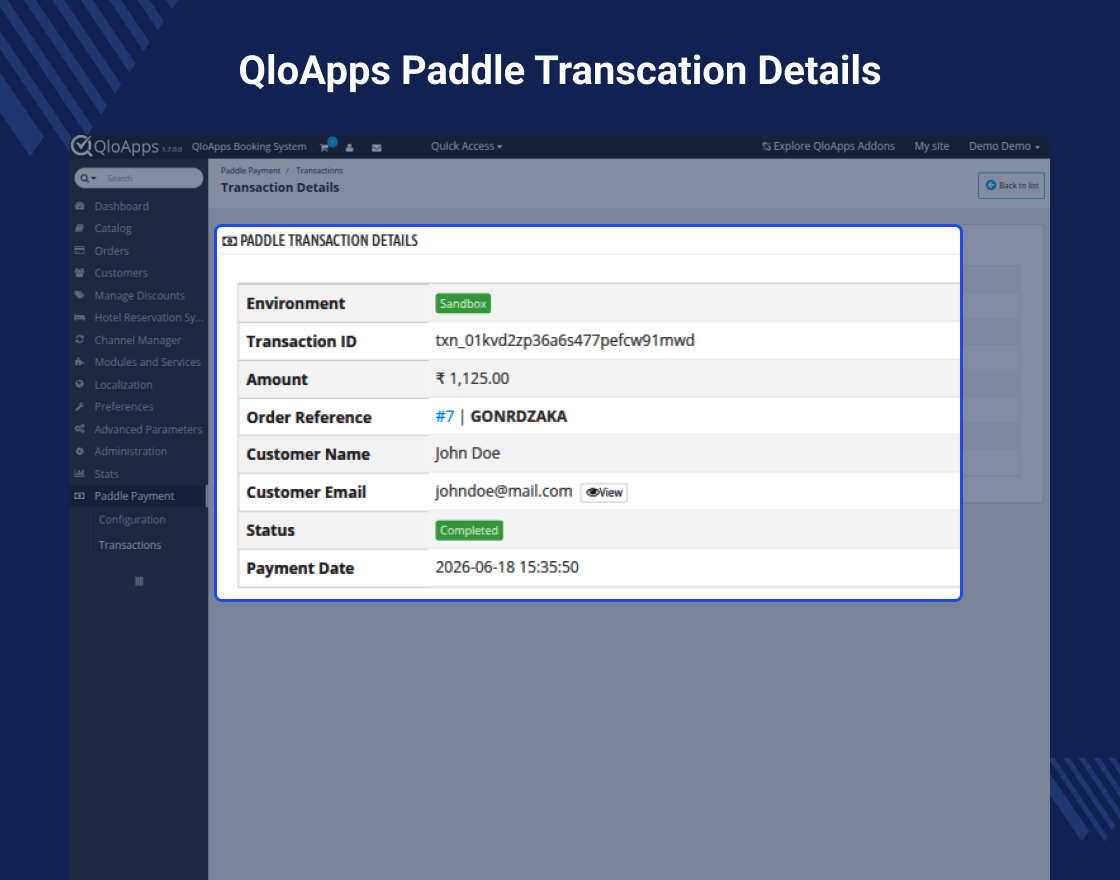Go to Modules and Services

coord(147,362)
